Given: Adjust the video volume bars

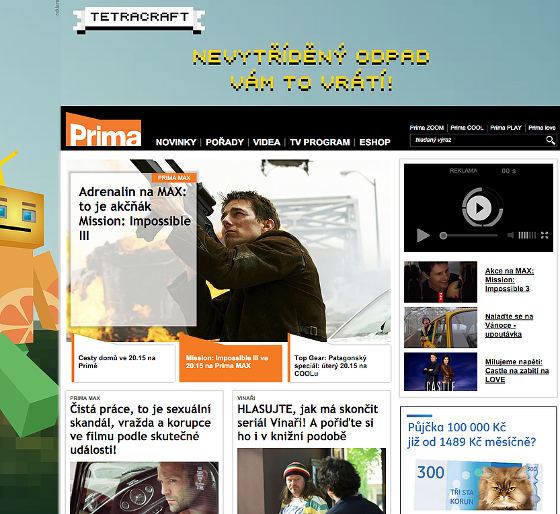Looking at the screenshot, I should pyautogui.click(x=527, y=235).
